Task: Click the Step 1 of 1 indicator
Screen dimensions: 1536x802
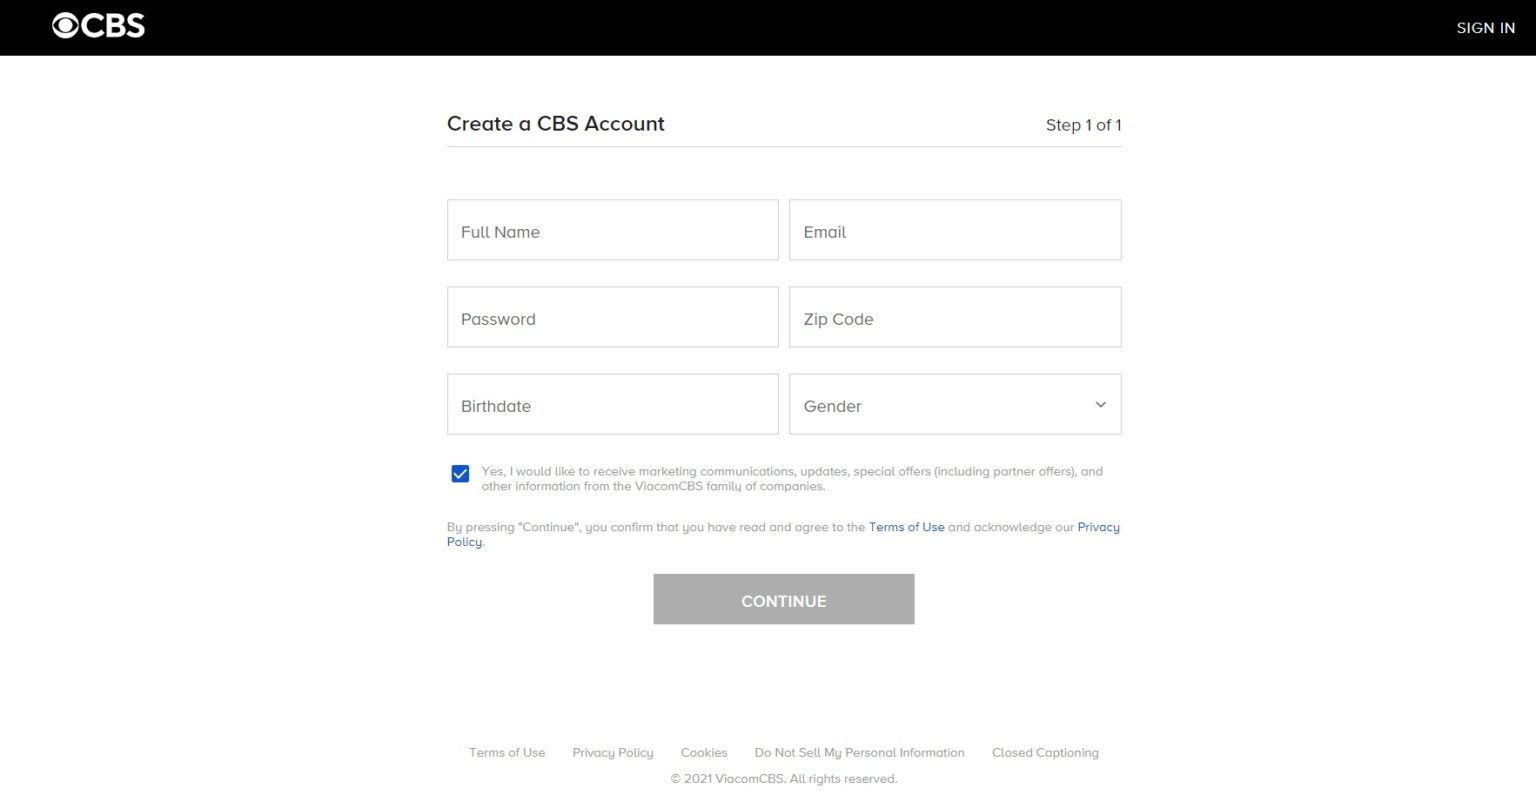Action: tap(1083, 125)
